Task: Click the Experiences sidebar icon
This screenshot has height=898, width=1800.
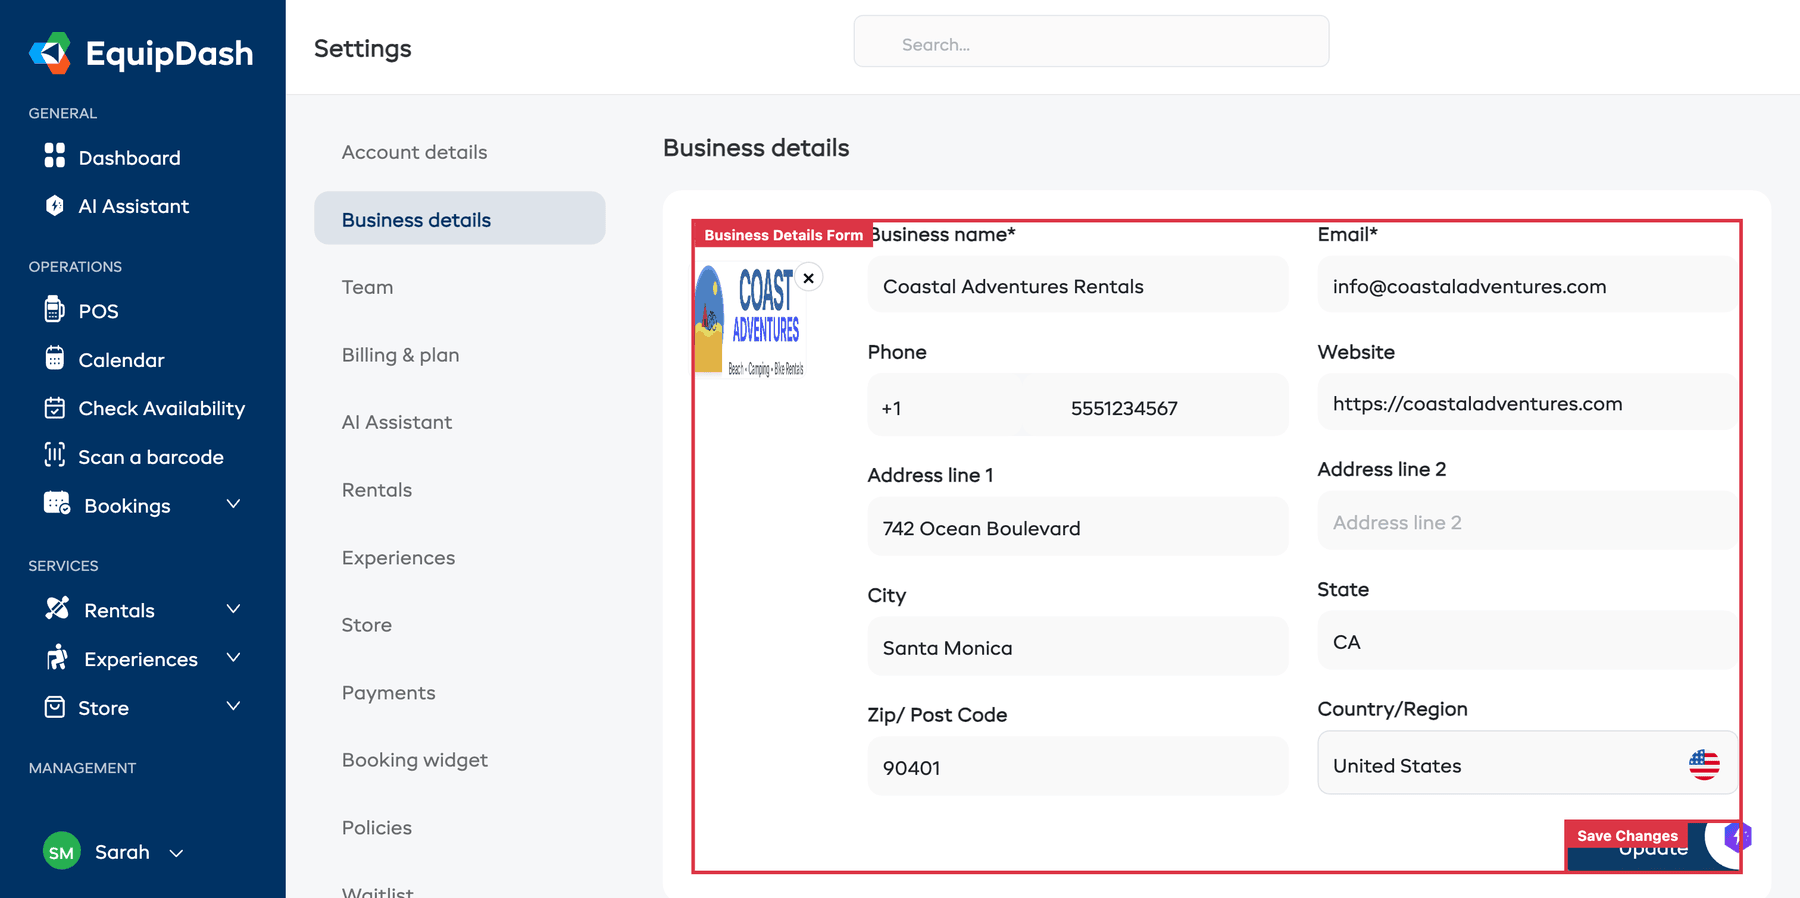Action: click(57, 657)
